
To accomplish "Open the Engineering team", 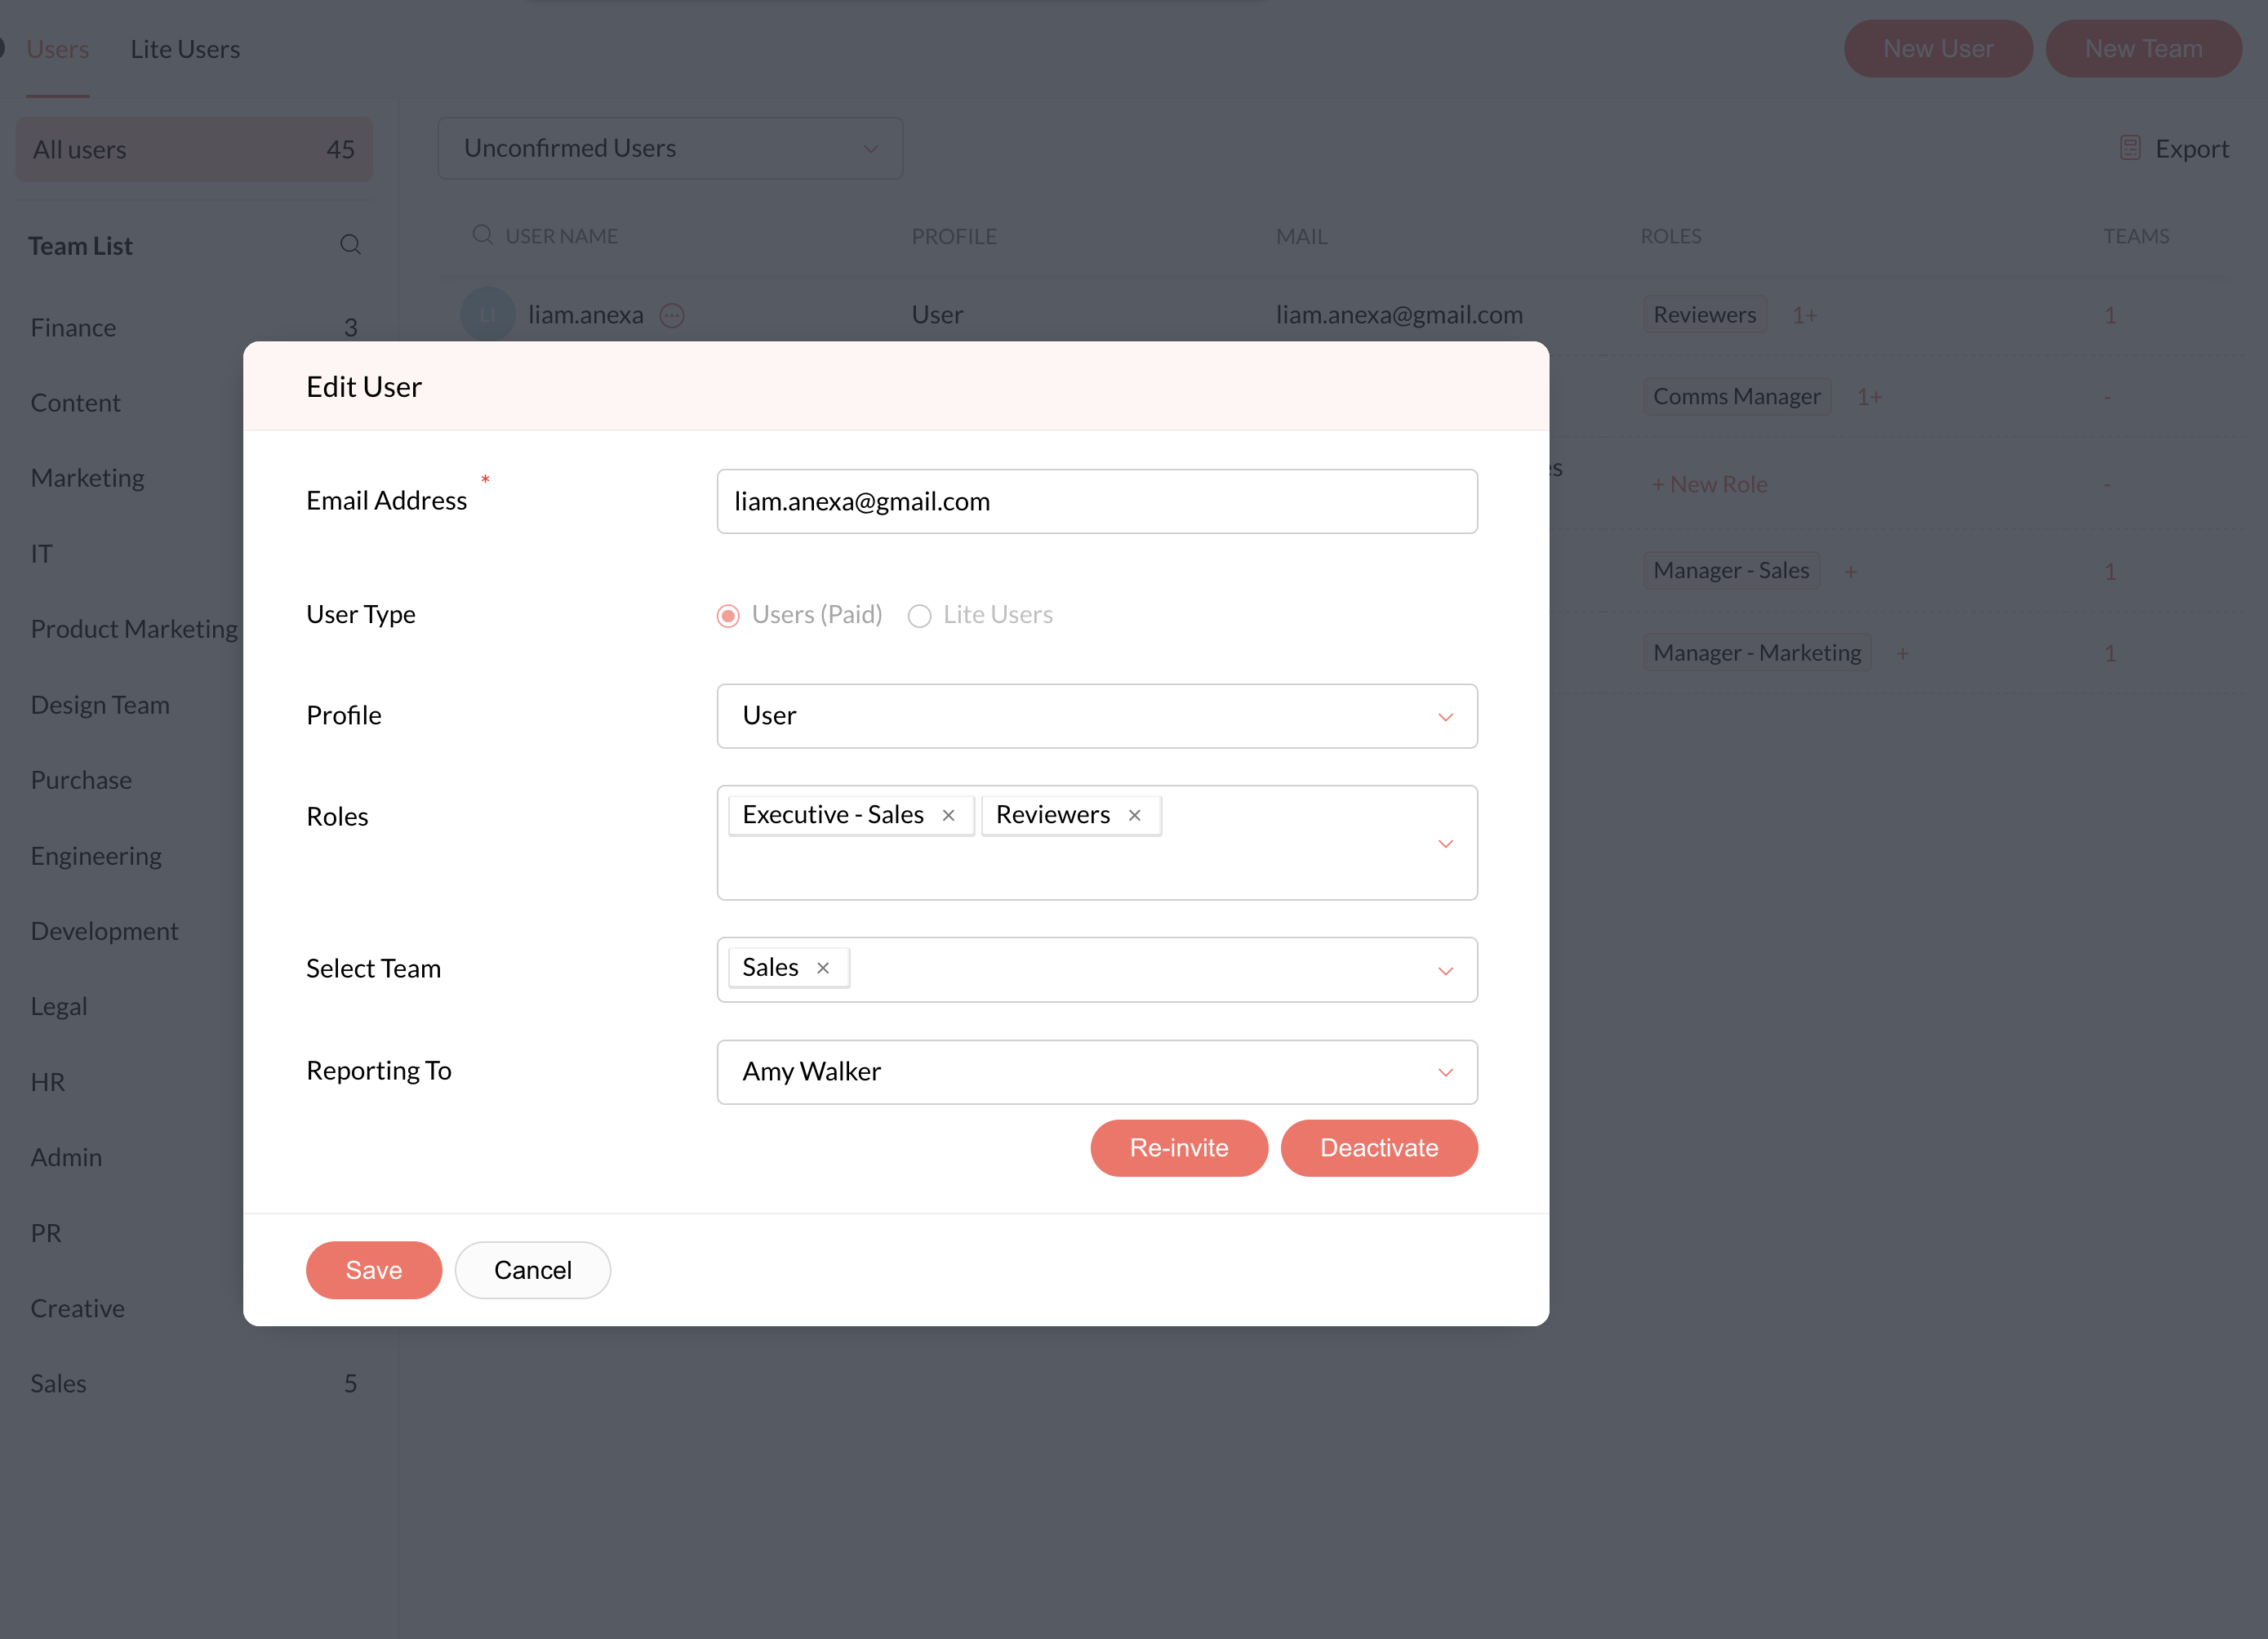I will point(96,856).
